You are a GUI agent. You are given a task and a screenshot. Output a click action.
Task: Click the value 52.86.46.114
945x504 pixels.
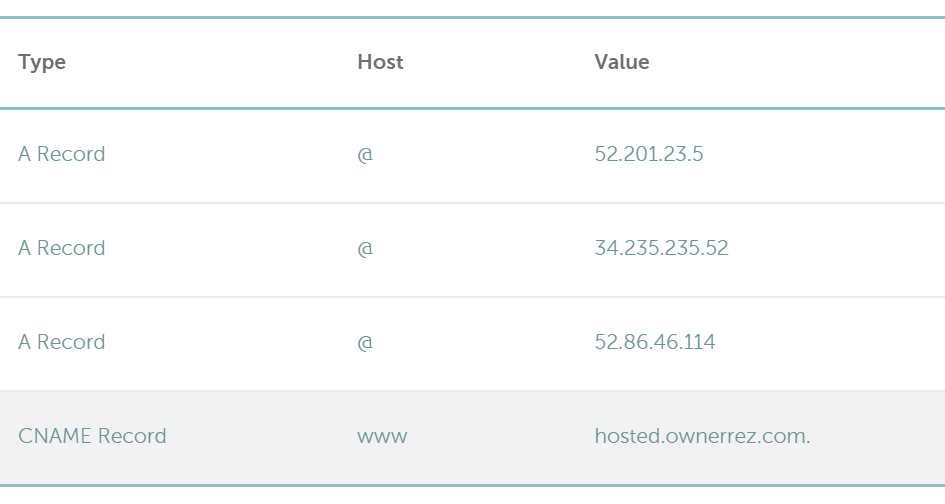[655, 342]
